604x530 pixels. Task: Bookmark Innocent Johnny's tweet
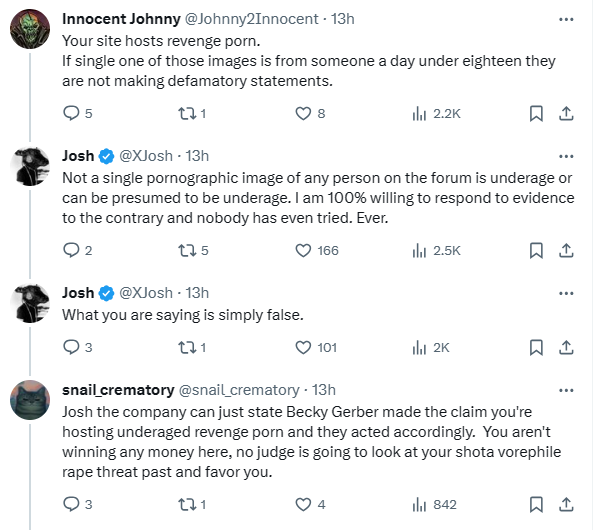[x=536, y=114]
